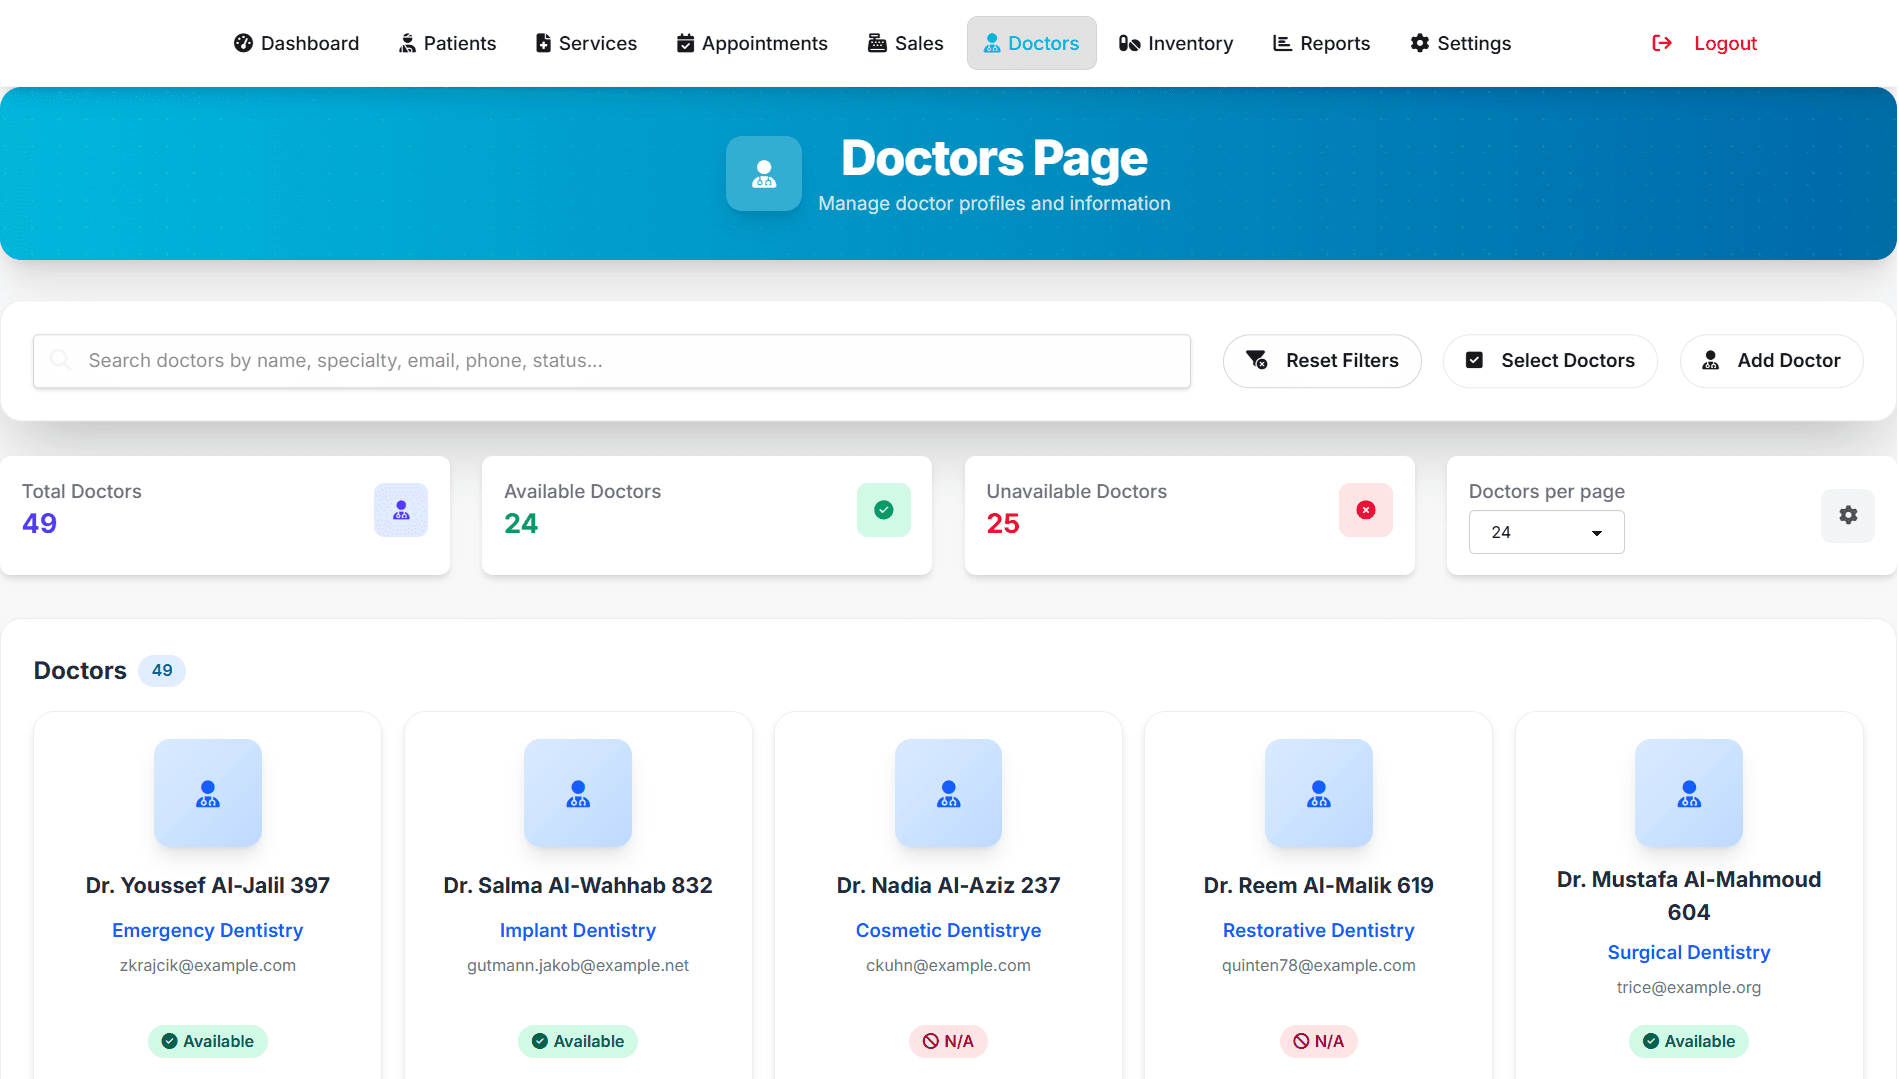1899x1079 pixels.
Task: Click the Cosmetic Dentistrye specialty link
Action: click(949, 930)
